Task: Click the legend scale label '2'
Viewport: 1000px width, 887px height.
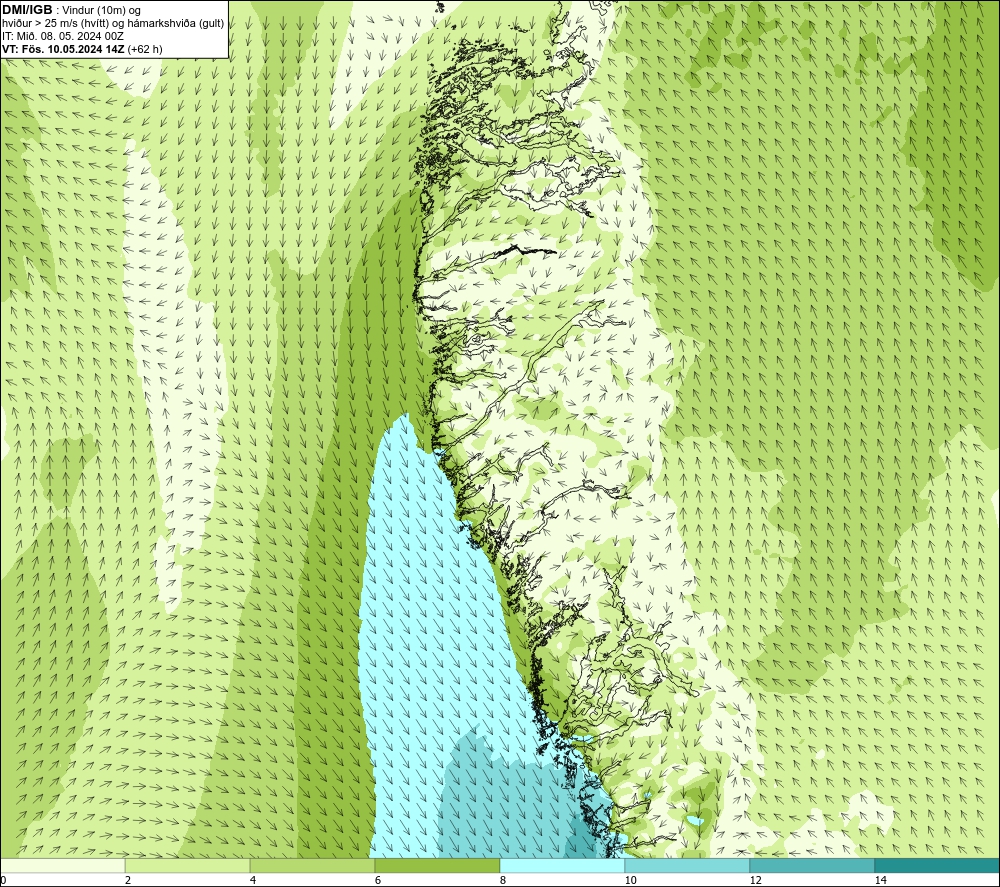Action: tap(128, 881)
